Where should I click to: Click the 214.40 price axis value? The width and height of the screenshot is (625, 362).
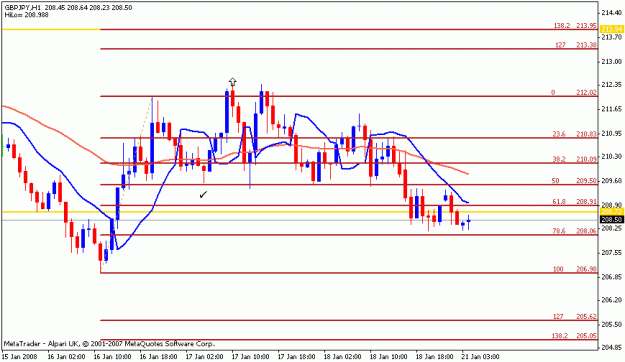click(x=612, y=13)
